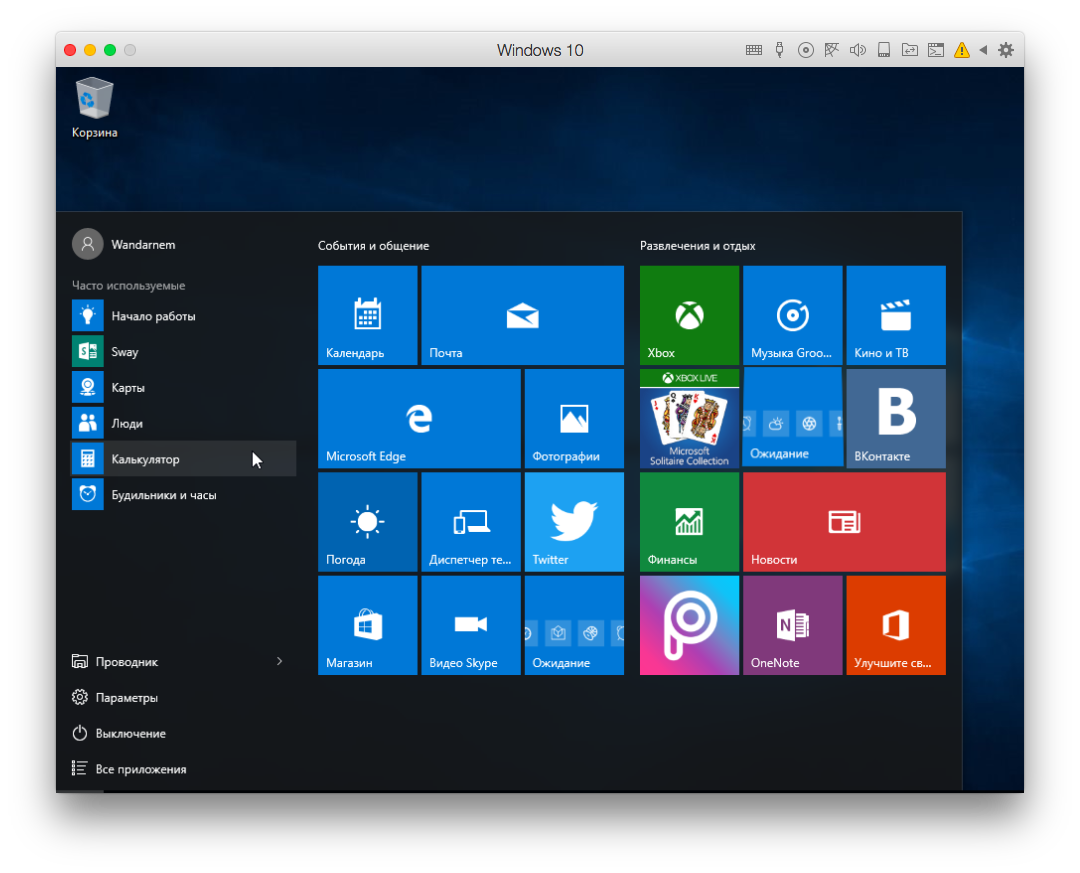Open the Фотографии photos tile
The height and width of the screenshot is (873, 1080).
coord(574,418)
